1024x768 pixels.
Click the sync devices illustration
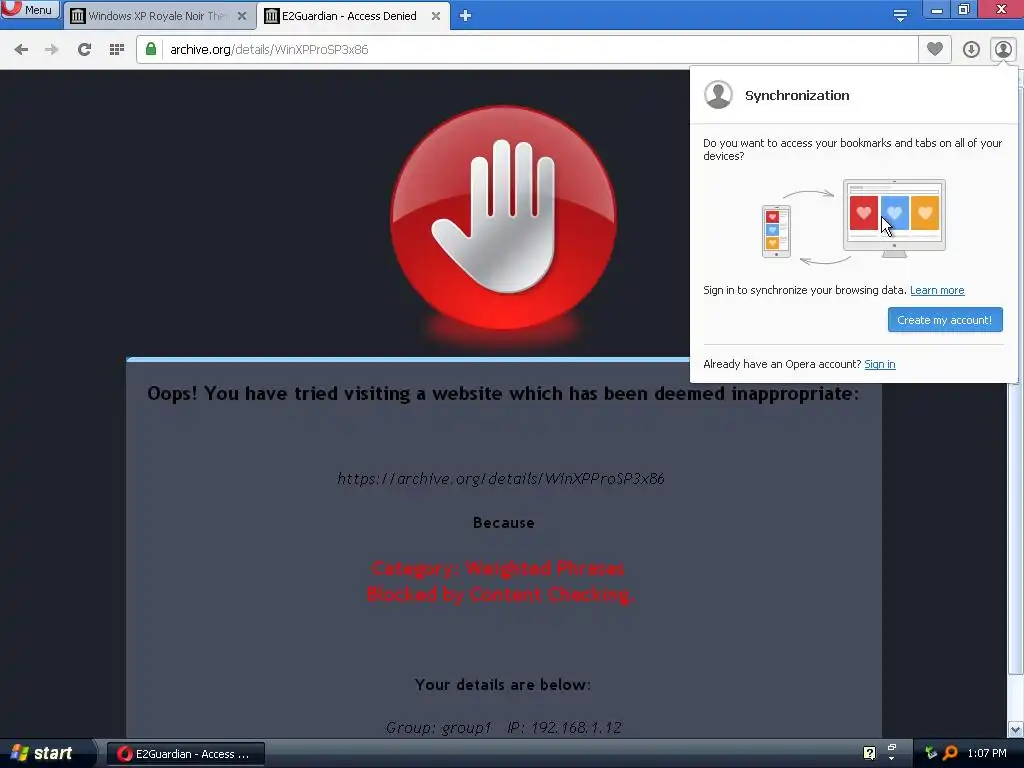click(x=854, y=222)
